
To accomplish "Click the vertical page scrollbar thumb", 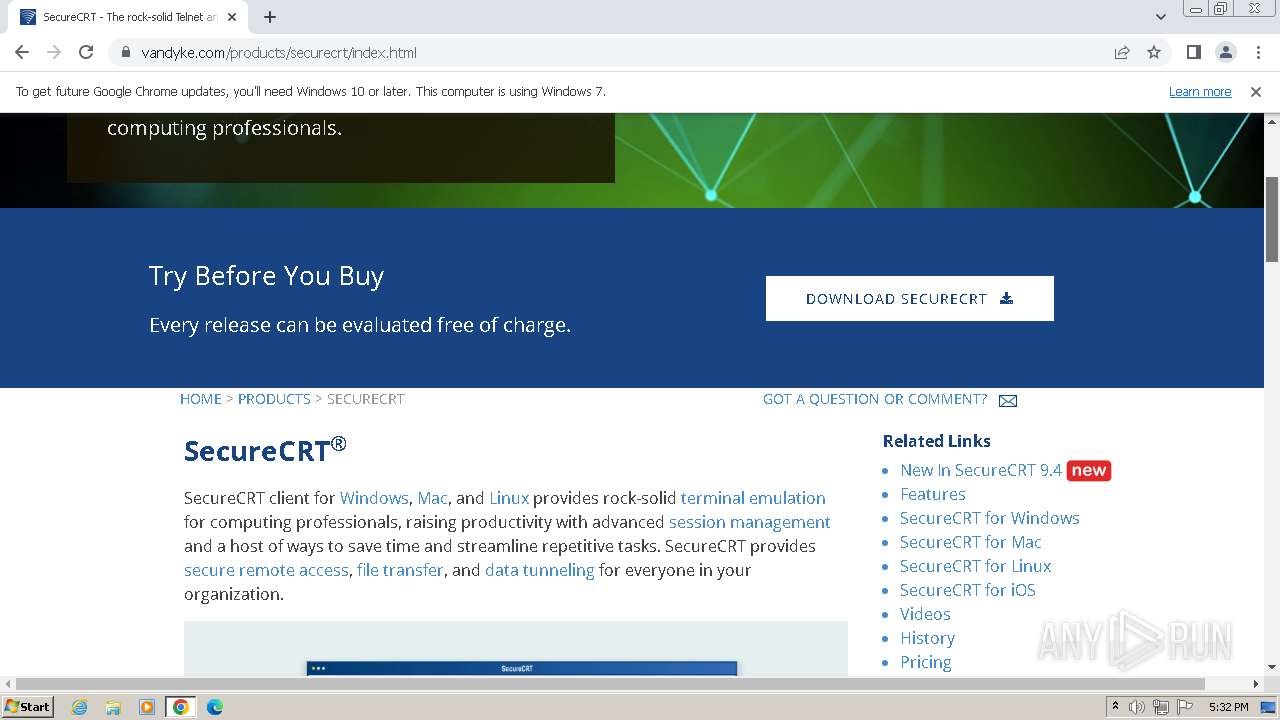I will [1272, 219].
